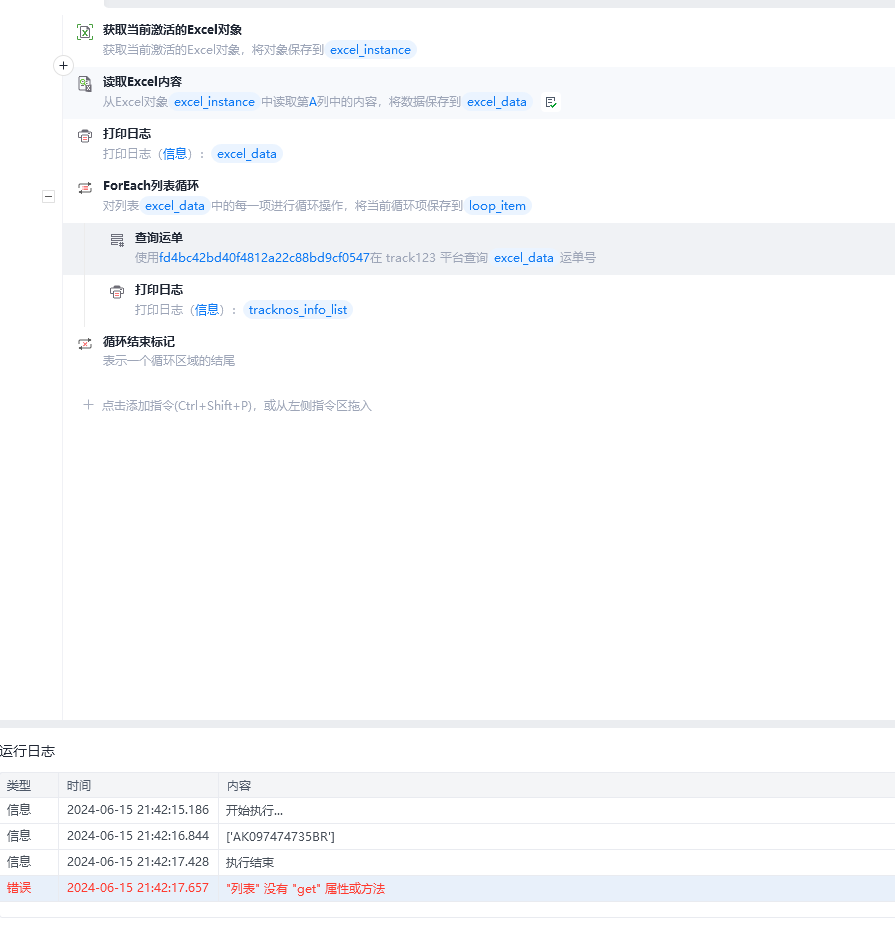
Task: Select the excel_instance variable in 读取Excel内容 step
Action: 214,102
